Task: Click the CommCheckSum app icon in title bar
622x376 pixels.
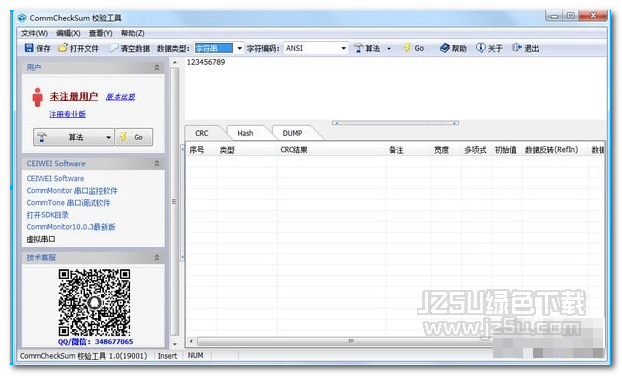Action: click(x=22, y=18)
